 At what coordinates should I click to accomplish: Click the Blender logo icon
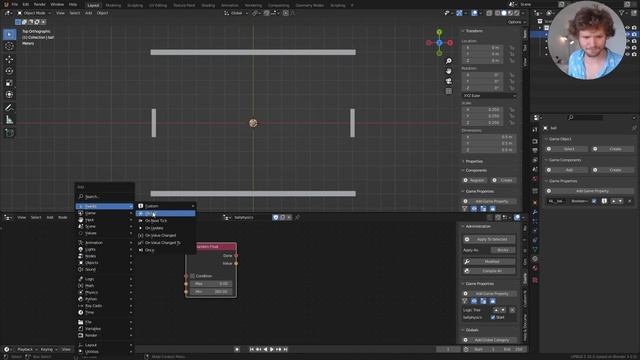(6, 4)
